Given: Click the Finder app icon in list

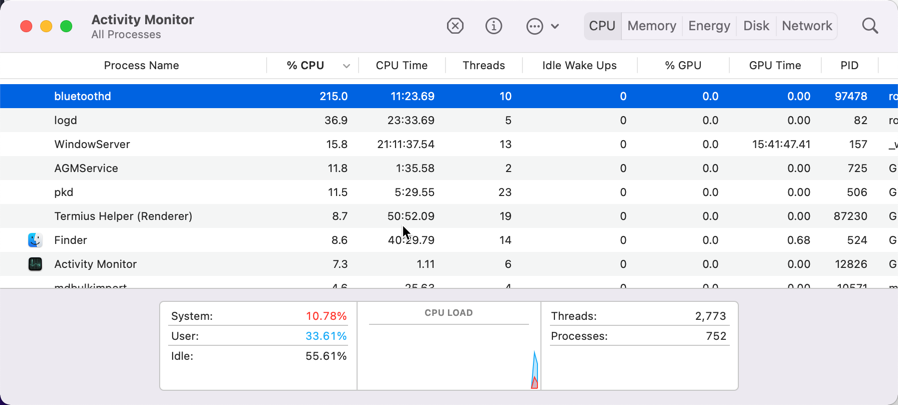Looking at the screenshot, I should click(x=35, y=240).
